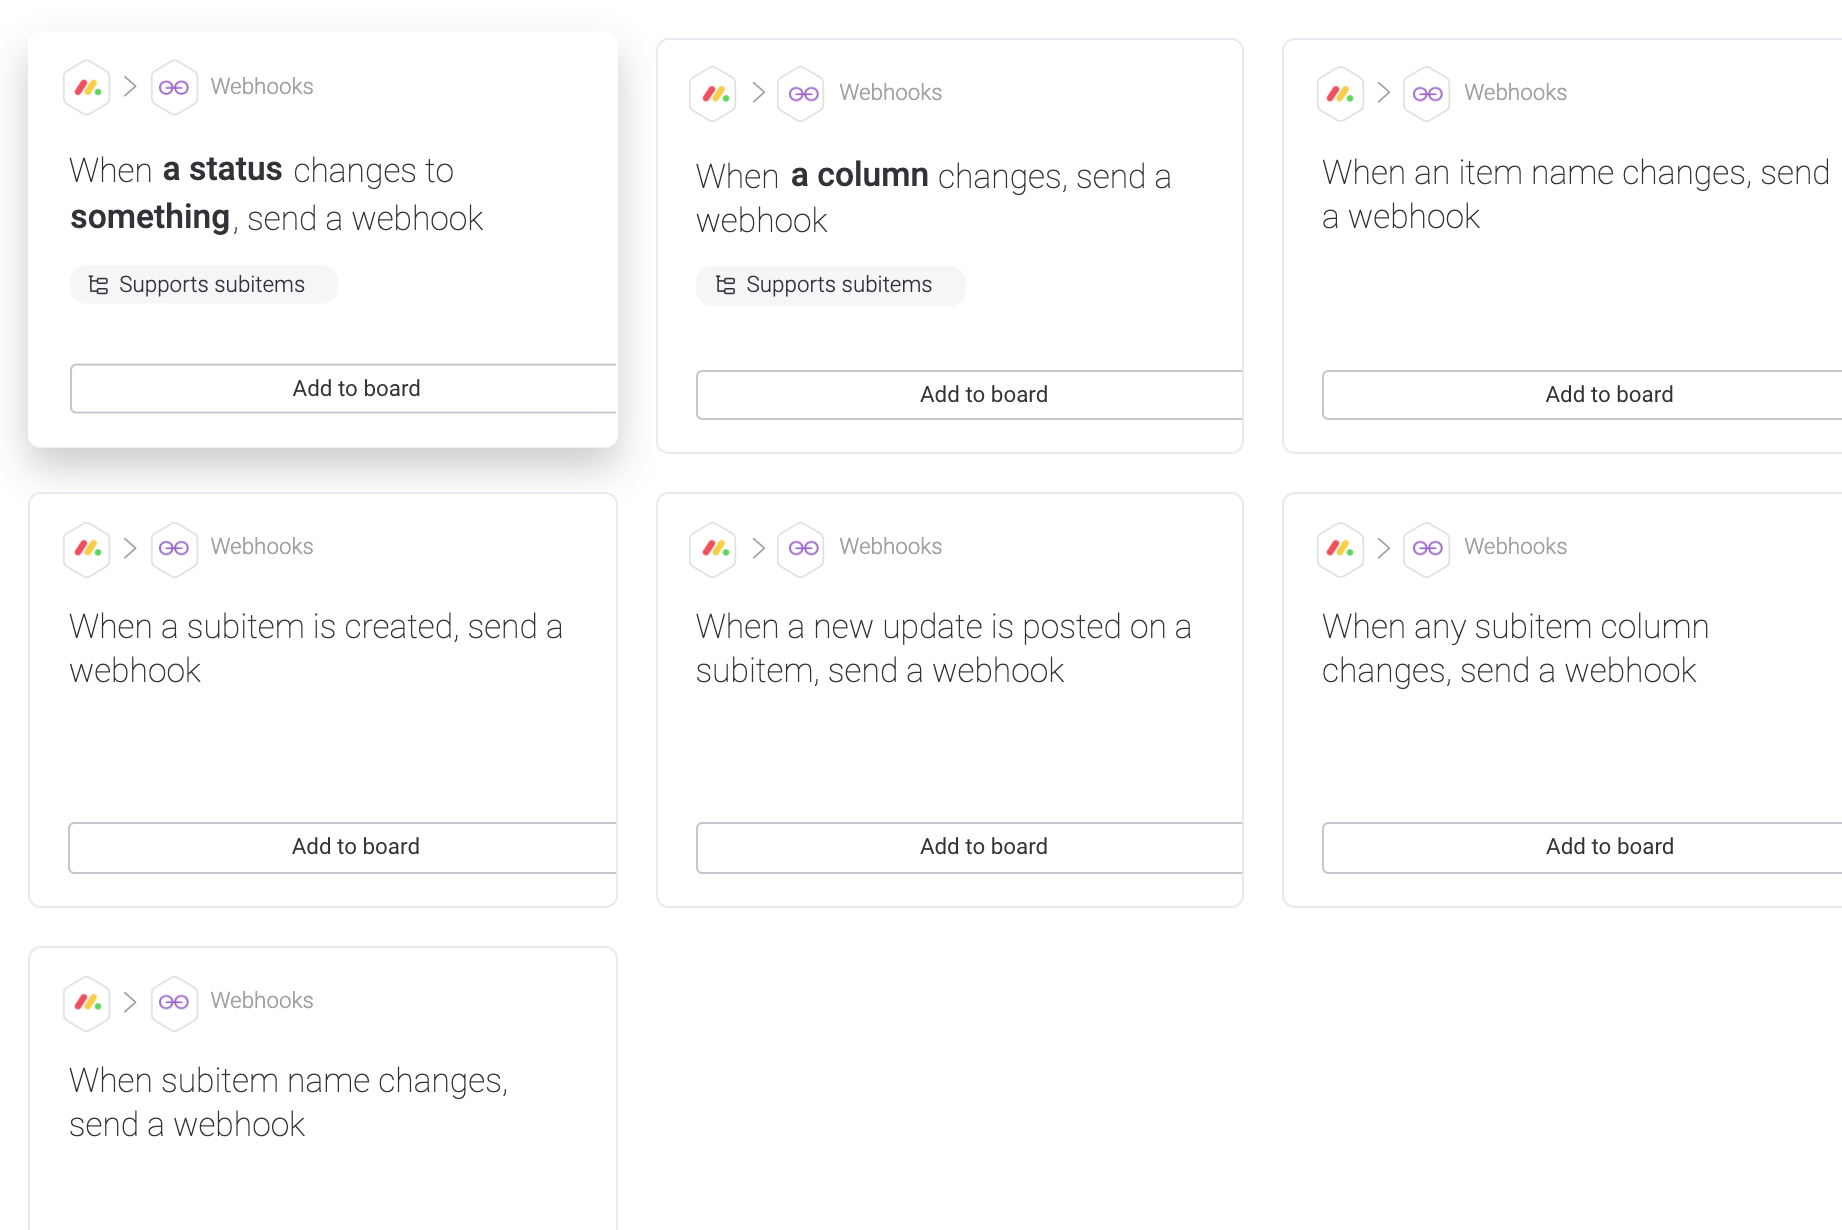The width and height of the screenshot is (1842, 1230).
Task: Click the Webhooks icon on the item name card
Action: 1426,93
